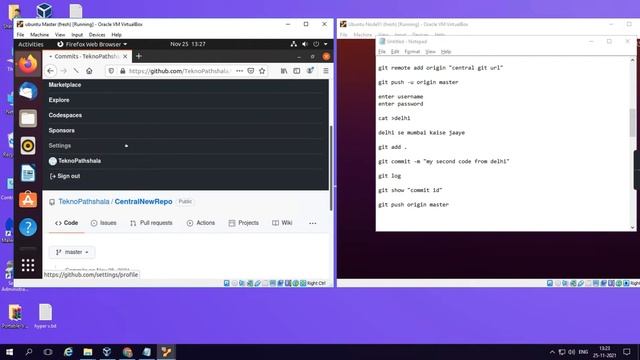
Task: Open the TeknoPathshala owner link
Action: (84, 202)
